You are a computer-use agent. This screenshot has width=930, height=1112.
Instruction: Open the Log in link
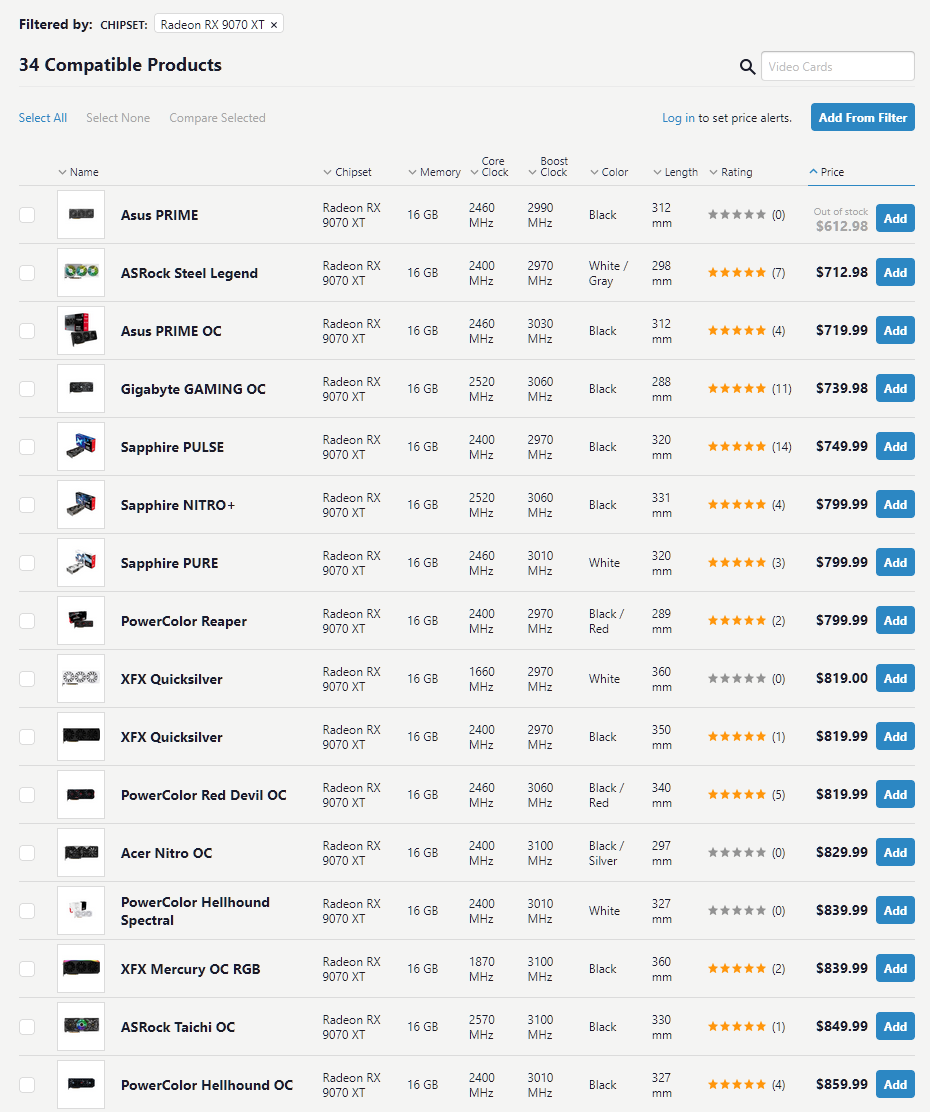pyautogui.click(x=678, y=118)
